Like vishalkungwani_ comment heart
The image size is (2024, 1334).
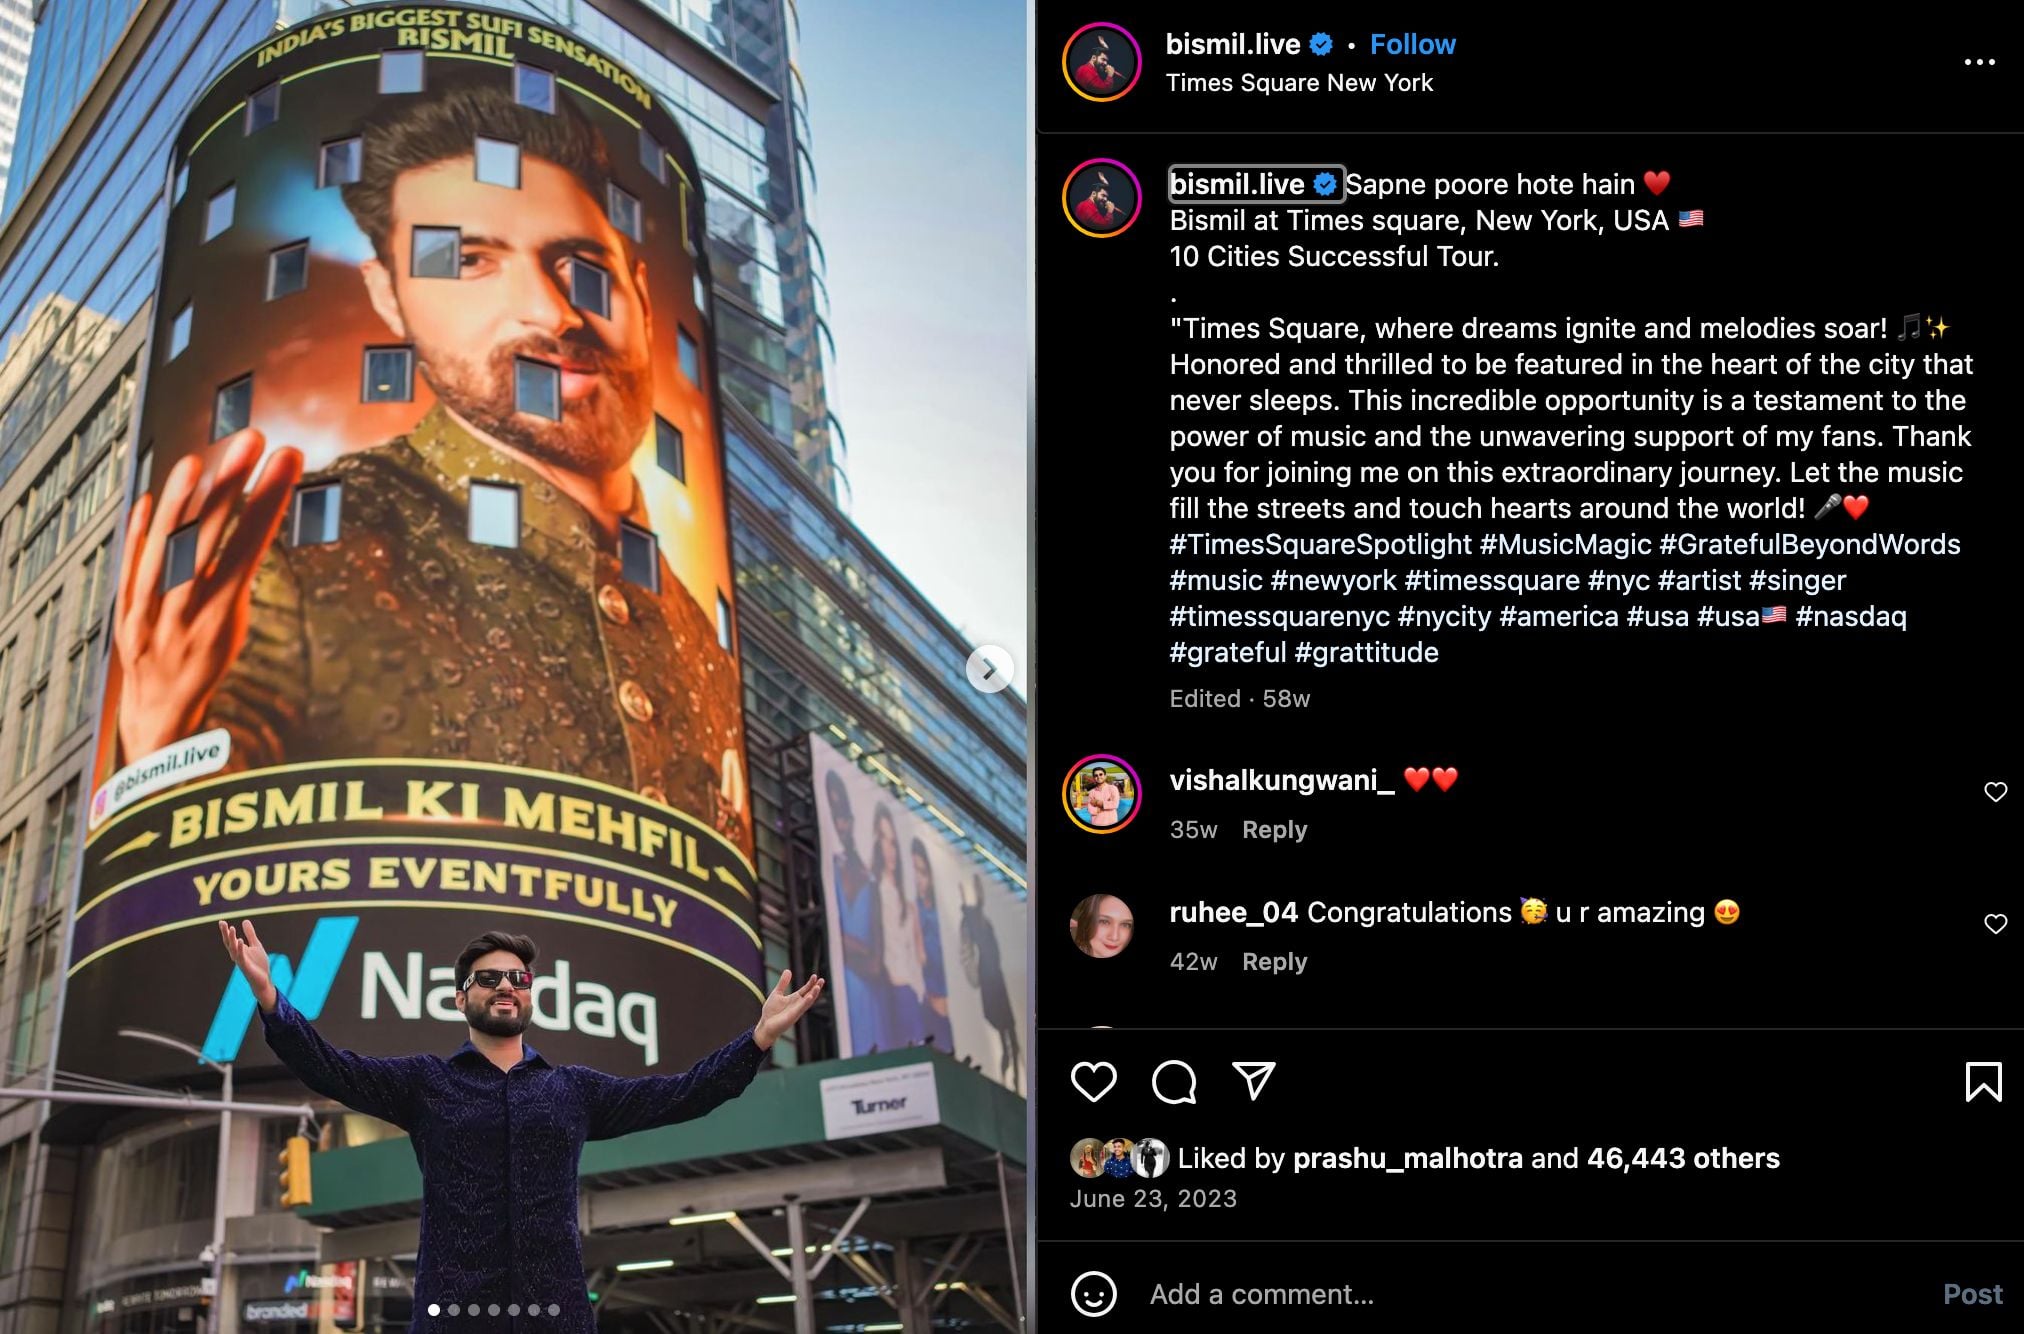click(1995, 792)
